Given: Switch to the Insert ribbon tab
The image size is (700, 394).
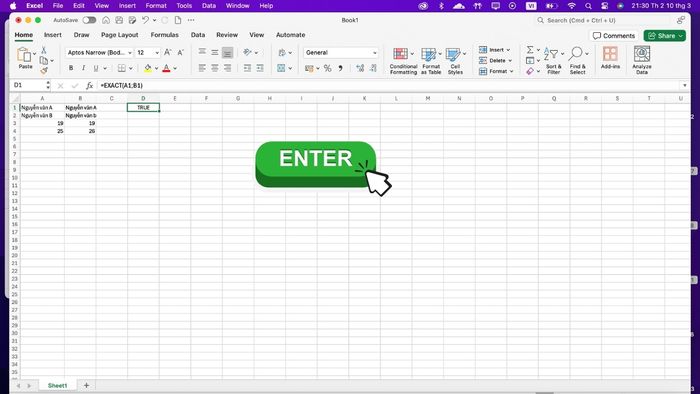Looking at the screenshot, I should click(53, 35).
